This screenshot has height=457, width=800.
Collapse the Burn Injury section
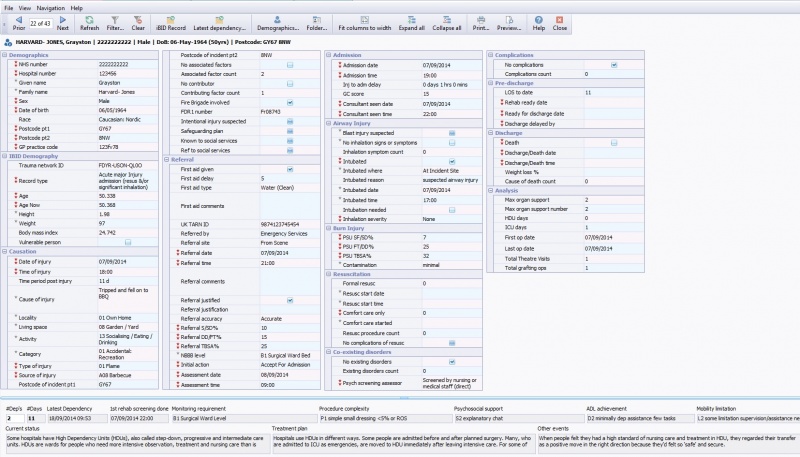point(329,228)
